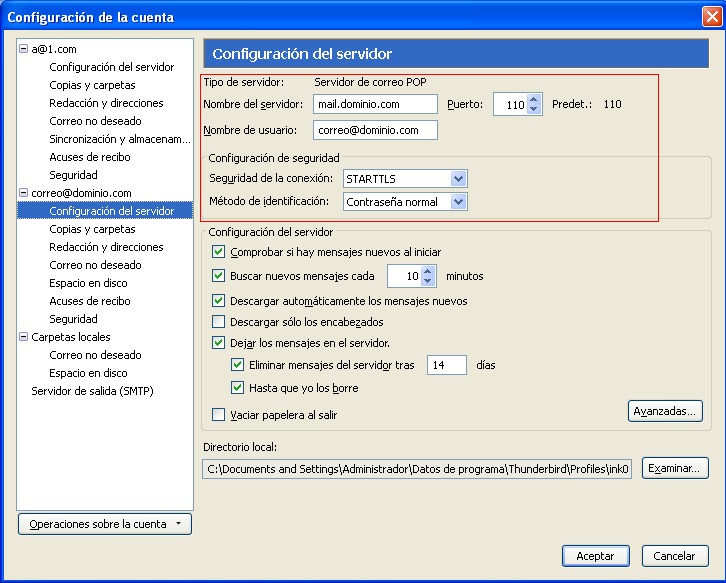The width and height of the screenshot is (726, 583).
Task: Increase the Puerto number with up arrow
Action: pos(534,99)
